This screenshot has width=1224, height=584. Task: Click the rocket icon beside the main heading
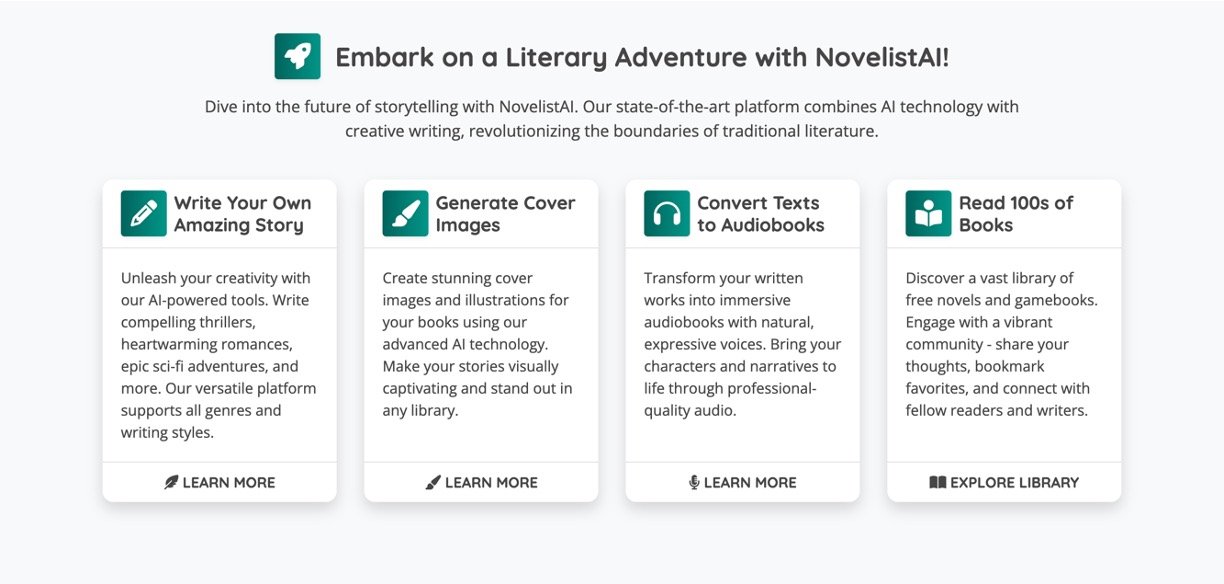tap(297, 56)
